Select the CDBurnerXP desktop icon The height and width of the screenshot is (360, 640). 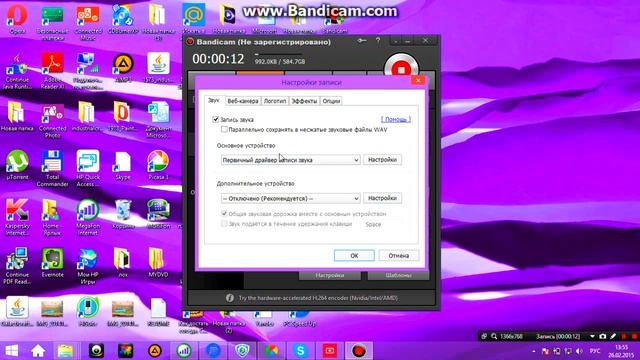[x=123, y=19]
